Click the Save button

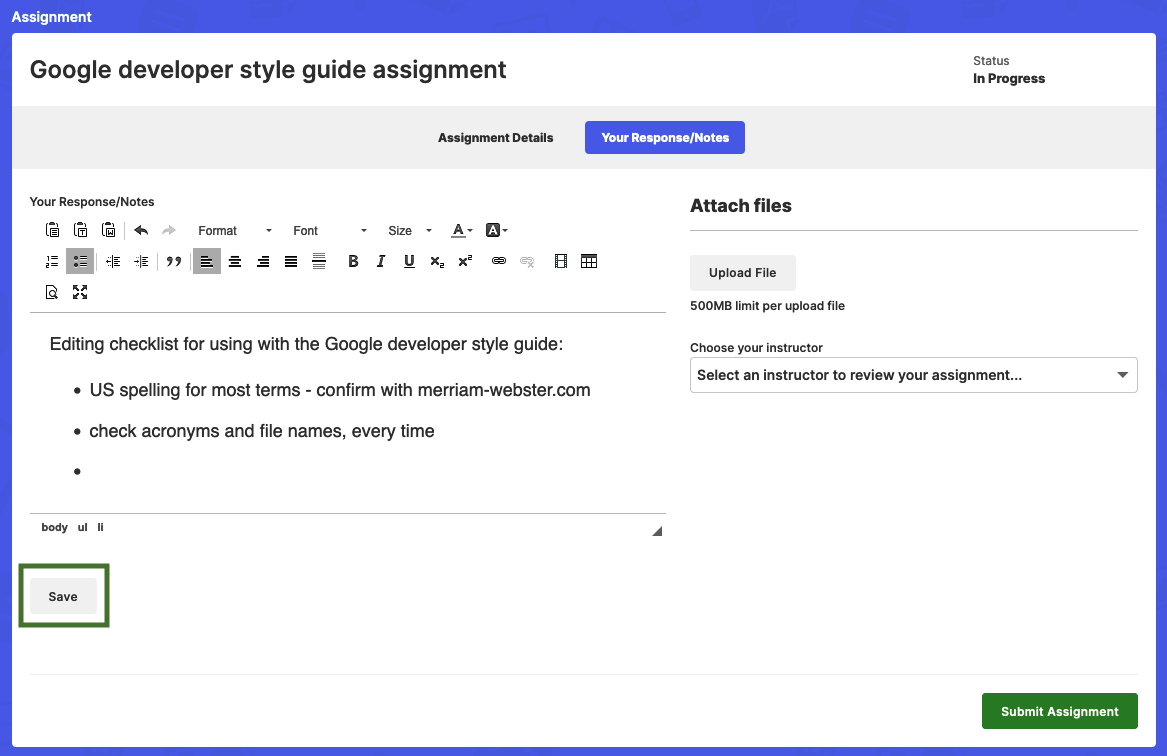click(63, 595)
